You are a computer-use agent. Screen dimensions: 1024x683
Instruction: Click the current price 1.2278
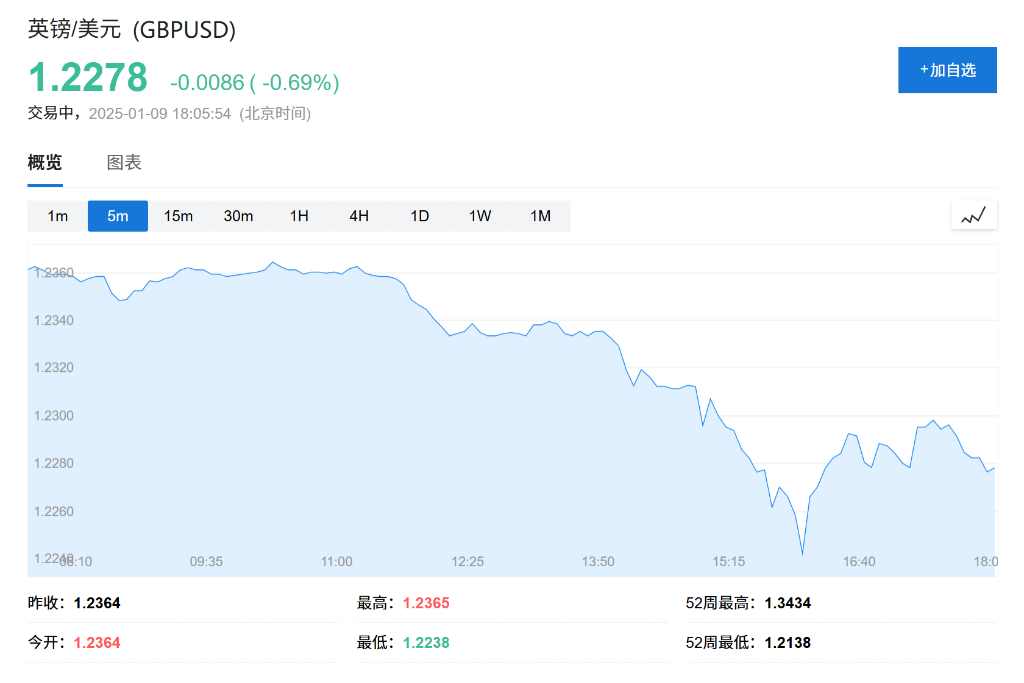click(x=88, y=78)
